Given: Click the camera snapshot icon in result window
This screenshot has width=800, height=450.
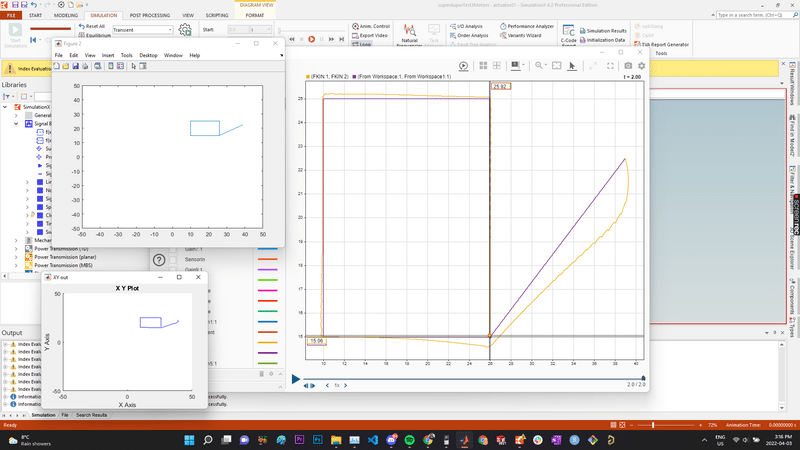Looking at the screenshot, I should pos(628,65).
